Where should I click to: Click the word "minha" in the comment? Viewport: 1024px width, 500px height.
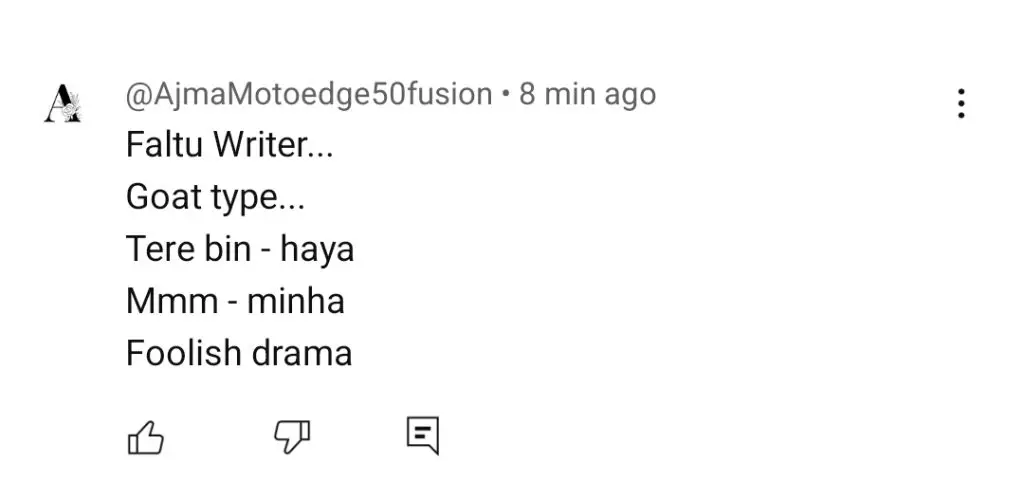[296, 301]
